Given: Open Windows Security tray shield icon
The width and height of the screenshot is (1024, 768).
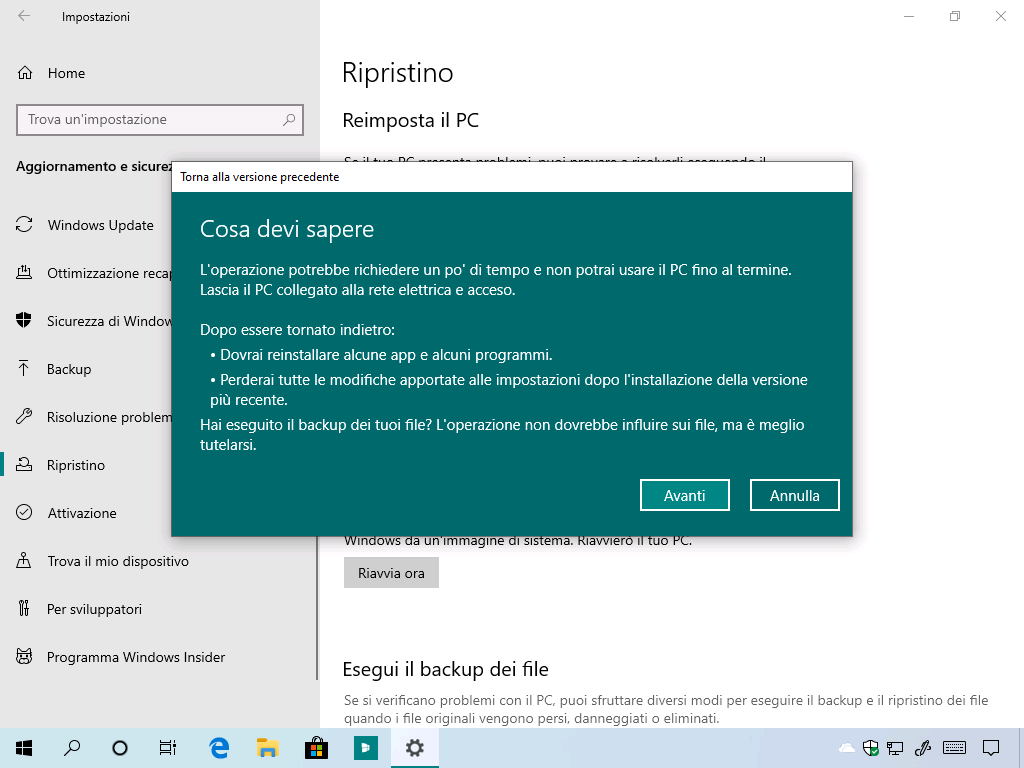Looking at the screenshot, I should [x=871, y=748].
